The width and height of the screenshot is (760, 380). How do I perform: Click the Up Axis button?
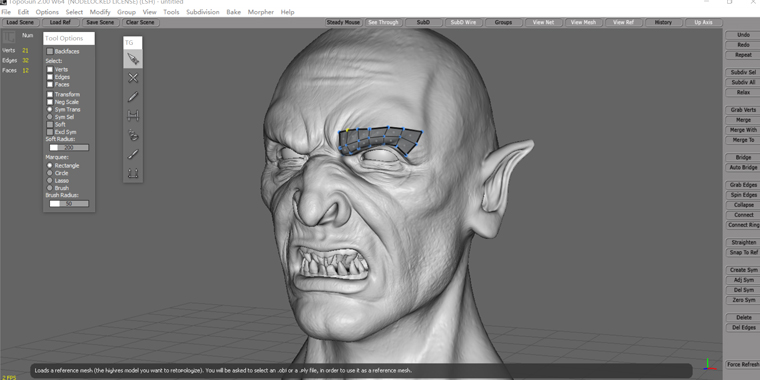(x=703, y=22)
